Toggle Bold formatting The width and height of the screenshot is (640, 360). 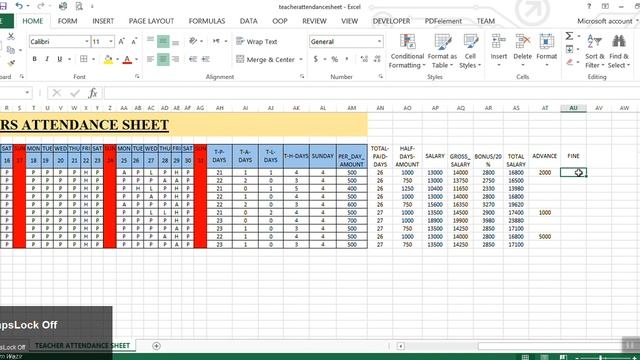pyautogui.click(x=34, y=59)
